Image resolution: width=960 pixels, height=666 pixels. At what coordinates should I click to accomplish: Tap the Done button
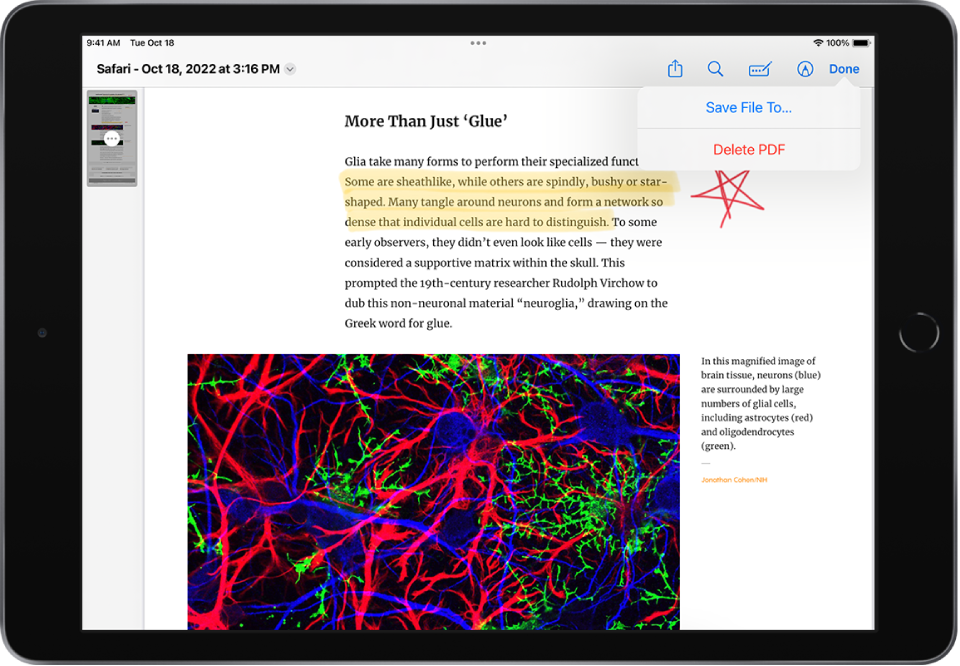(845, 69)
